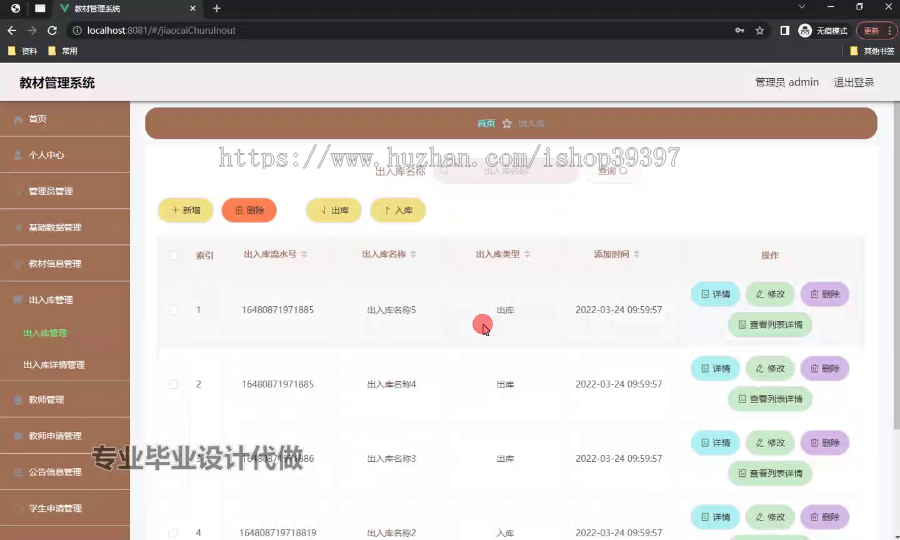Screen dimensions: 900x540
Task: Check the row 4 checkbox
Action: [x=173, y=533]
